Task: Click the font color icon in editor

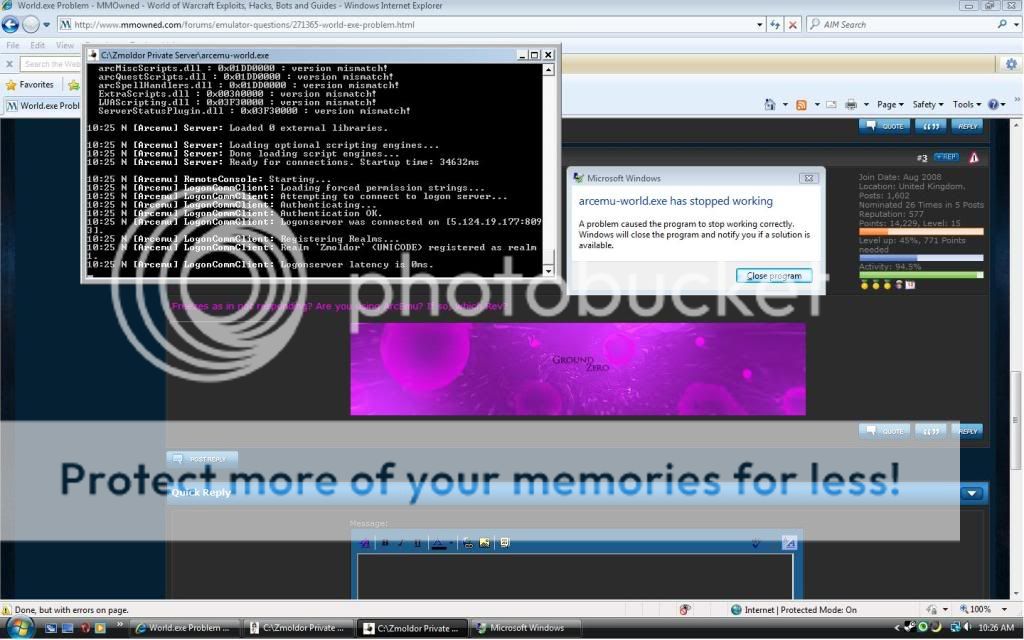Action: click(438, 543)
